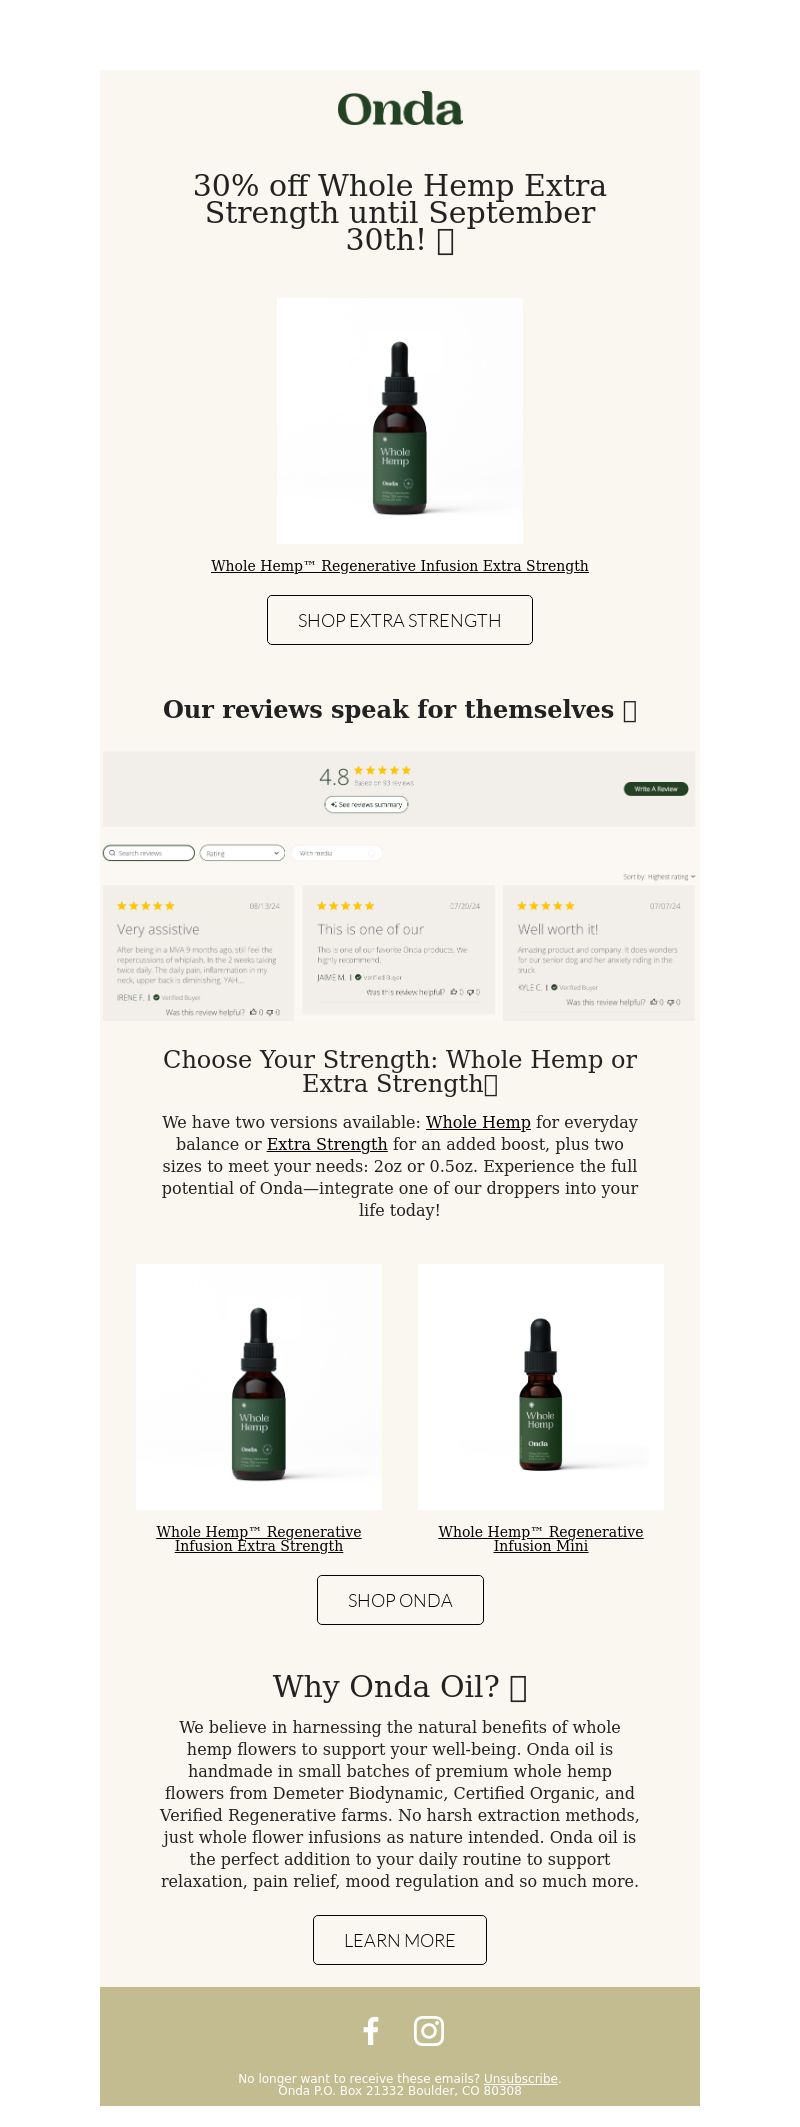Click the five-star rating beside 4.8

click(x=382, y=770)
